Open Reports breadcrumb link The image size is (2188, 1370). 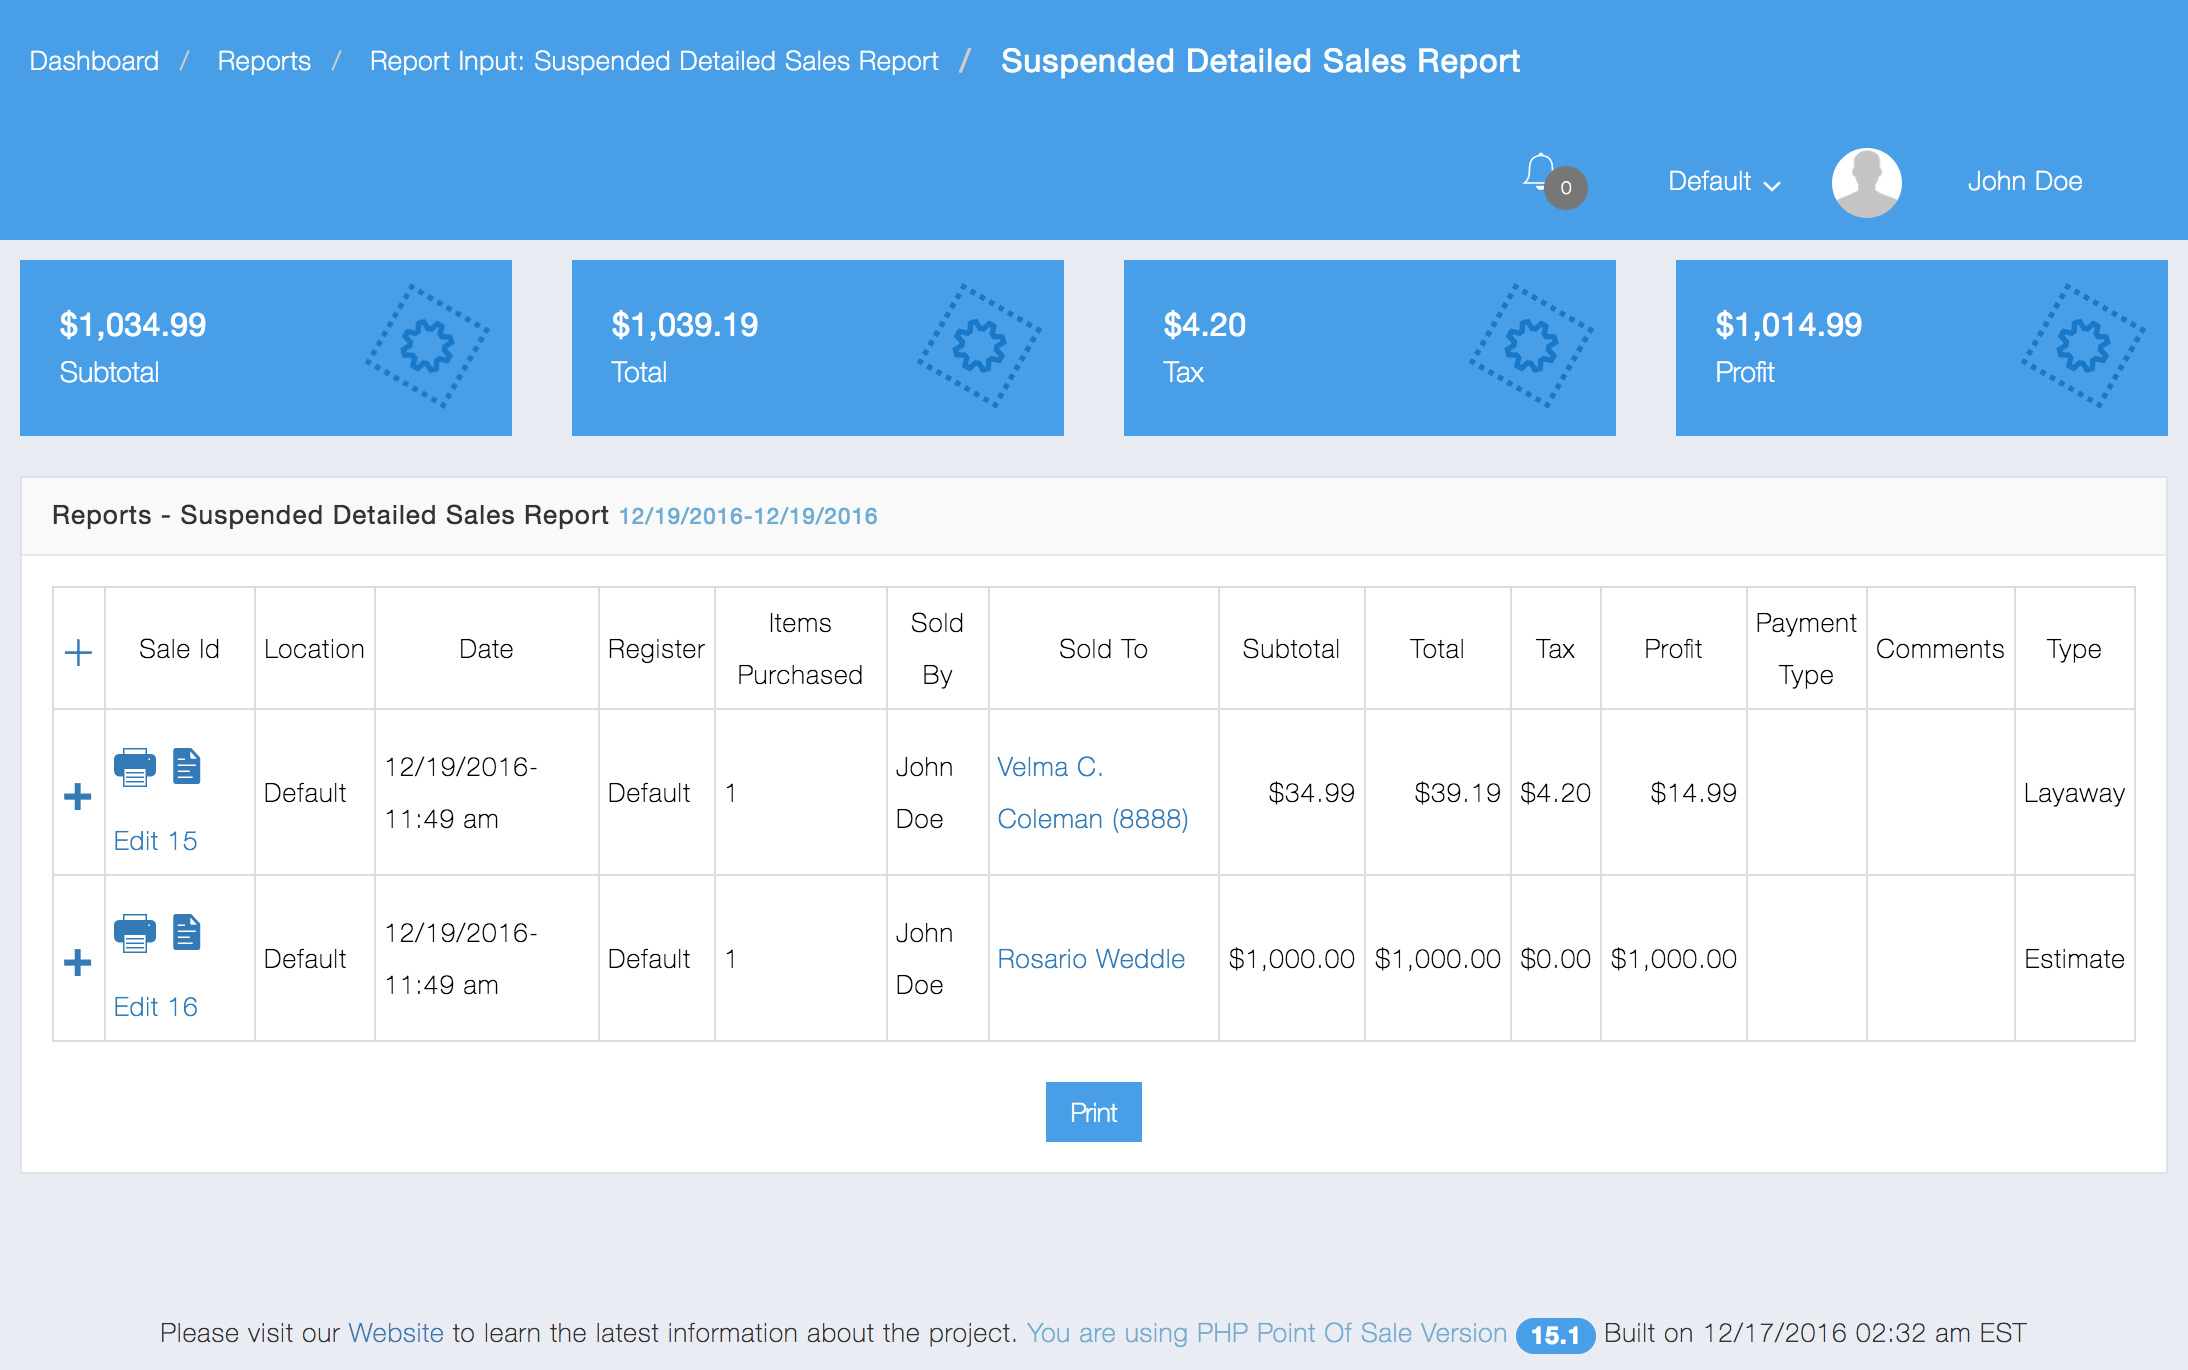click(x=264, y=61)
